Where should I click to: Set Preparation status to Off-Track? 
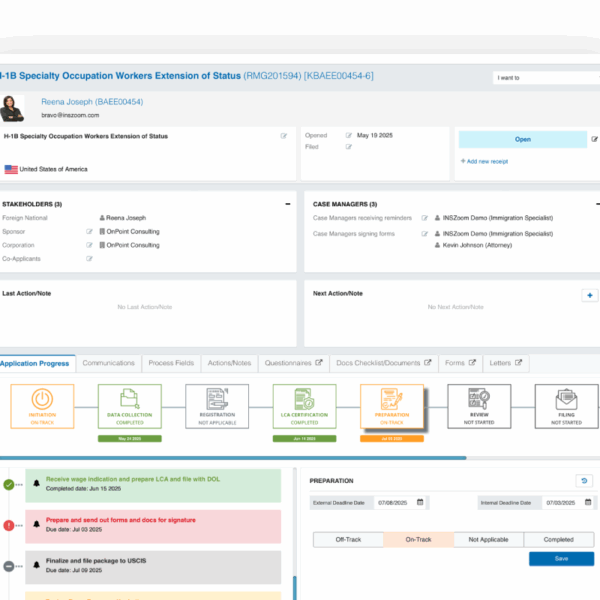tap(348, 540)
